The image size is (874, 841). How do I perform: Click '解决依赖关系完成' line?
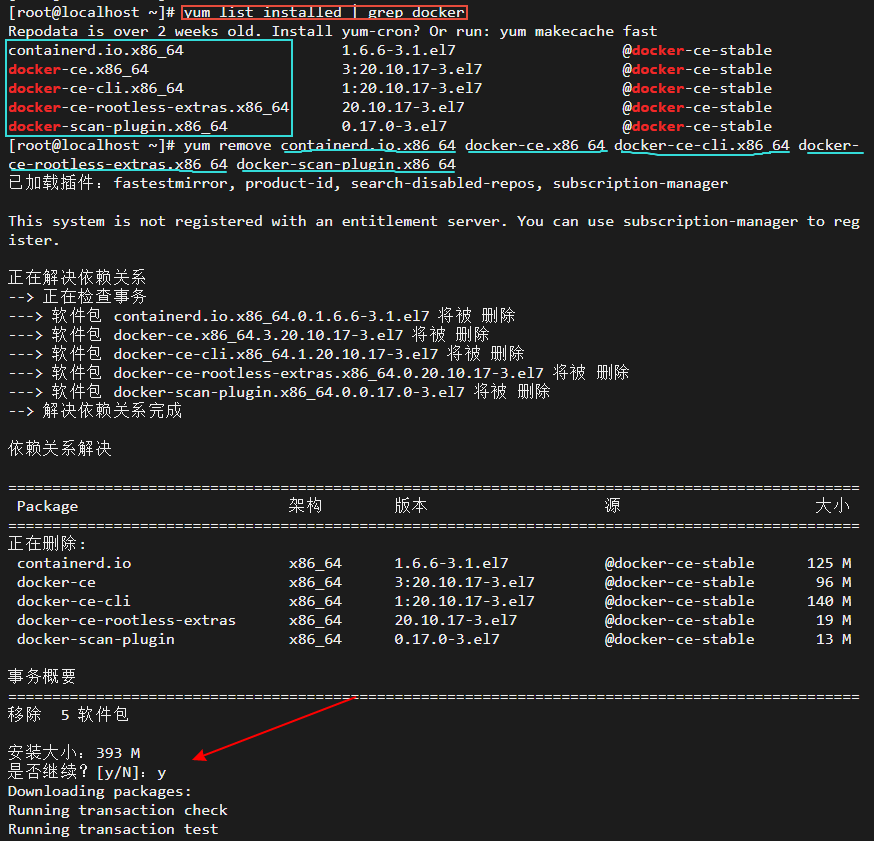click(x=95, y=411)
